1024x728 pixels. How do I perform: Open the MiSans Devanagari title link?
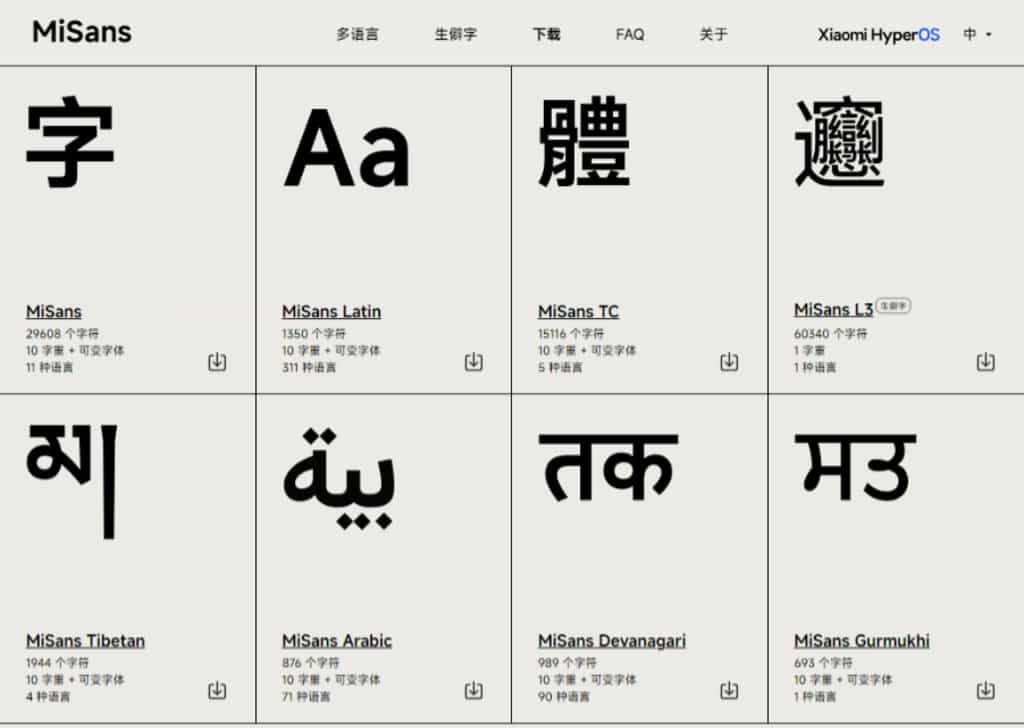[612, 641]
